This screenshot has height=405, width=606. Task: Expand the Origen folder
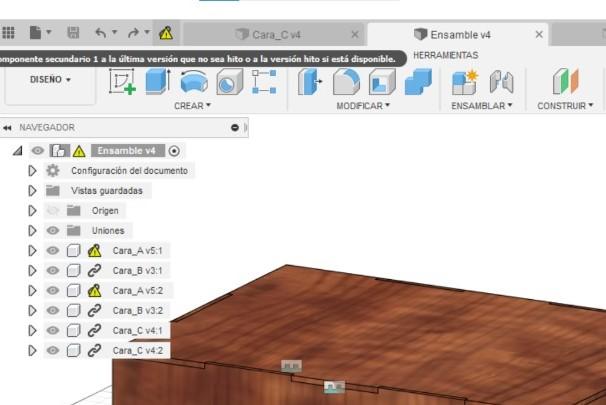click(32, 211)
